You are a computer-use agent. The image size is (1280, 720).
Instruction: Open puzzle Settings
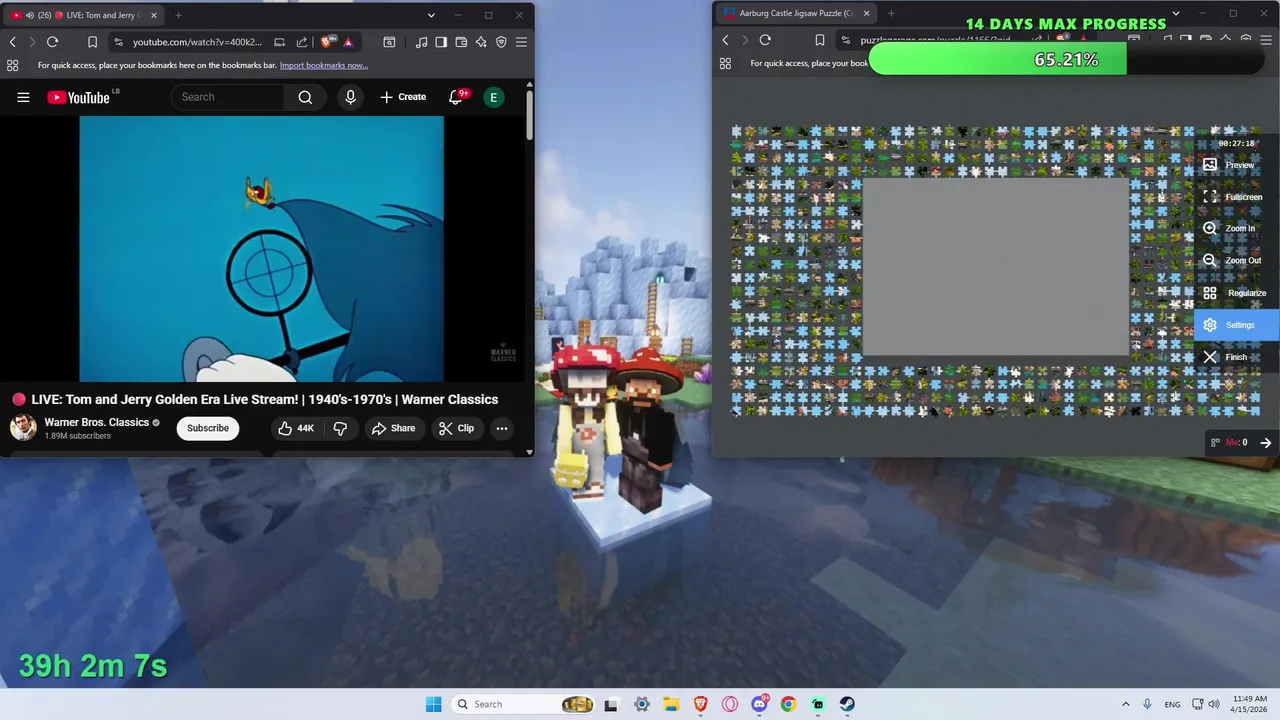click(1237, 325)
